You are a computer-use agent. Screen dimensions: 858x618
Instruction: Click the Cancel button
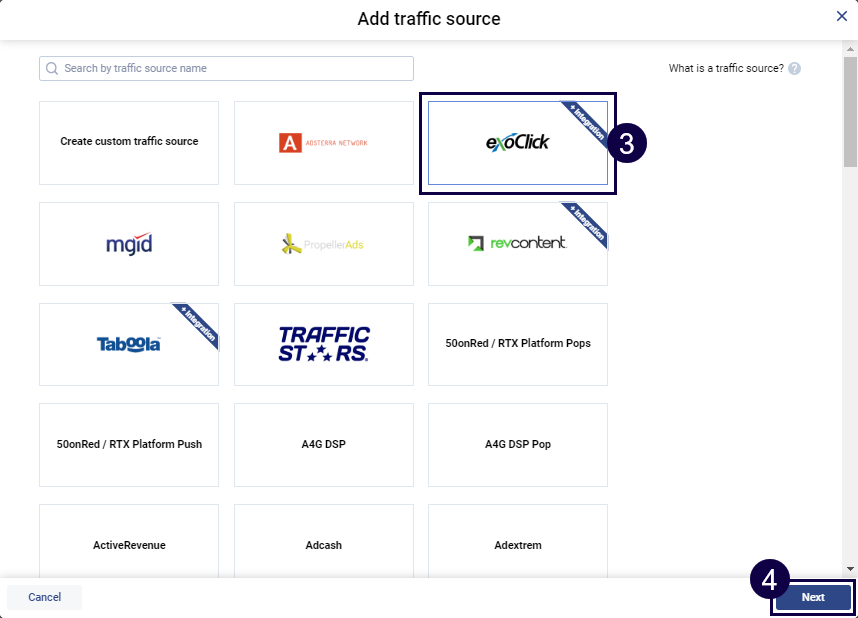pyautogui.click(x=44, y=597)
